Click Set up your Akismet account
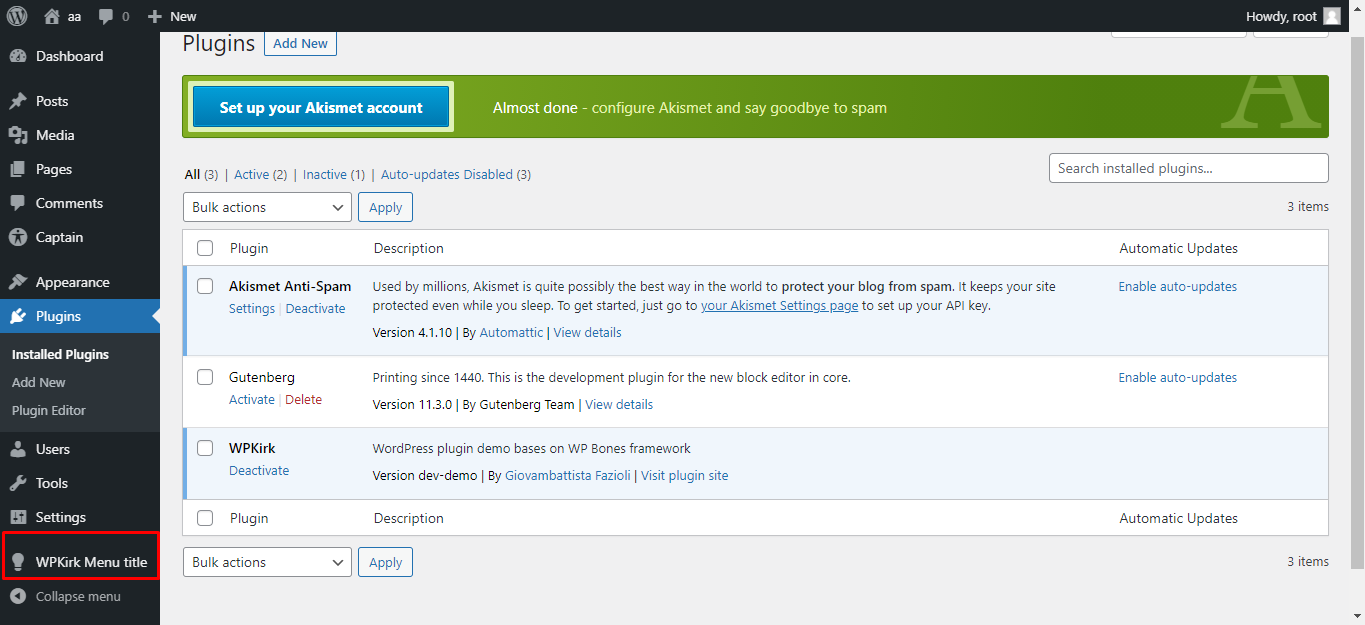The height and width of the screenshot is (625, 1365). [321, 107]
